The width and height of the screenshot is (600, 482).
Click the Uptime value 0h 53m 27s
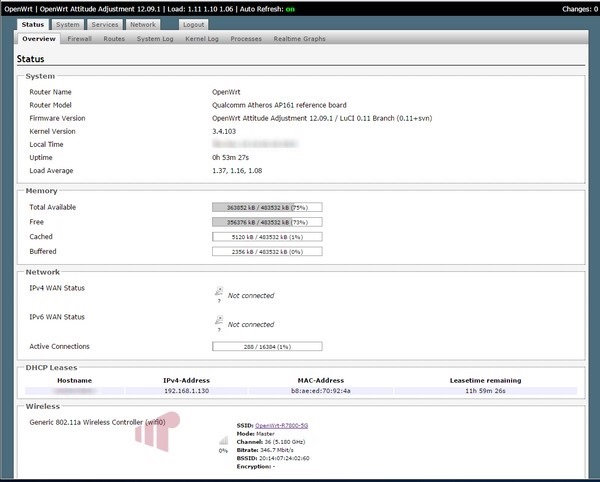230,158
